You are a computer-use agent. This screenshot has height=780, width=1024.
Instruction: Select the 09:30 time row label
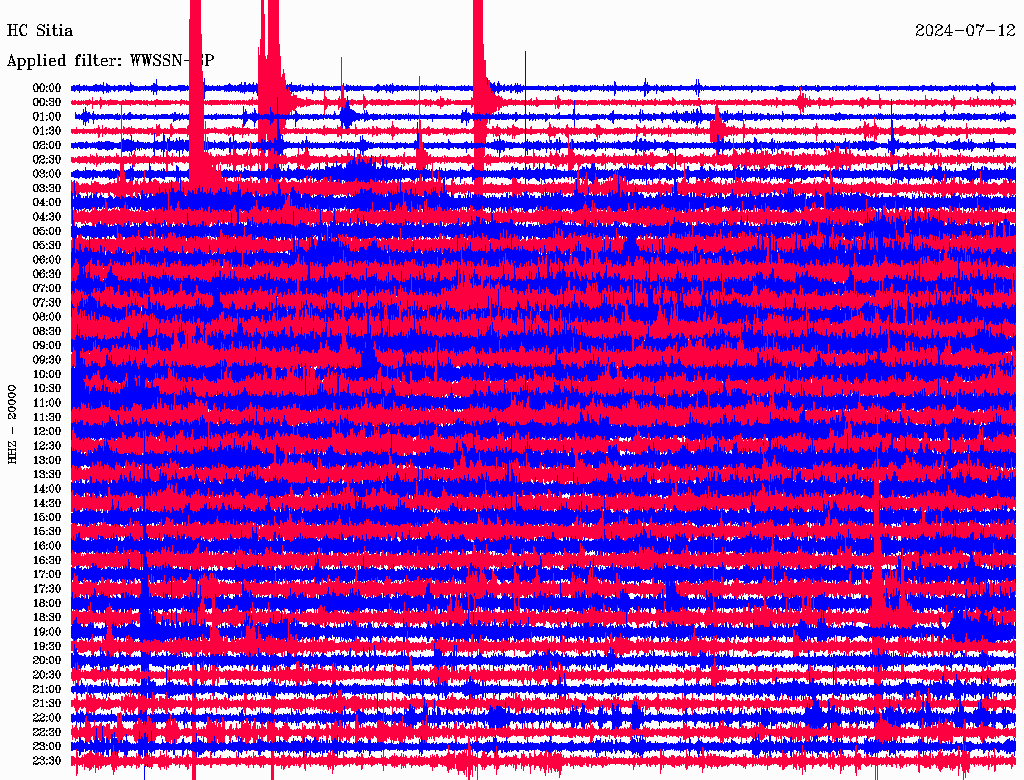click(47, 359)
